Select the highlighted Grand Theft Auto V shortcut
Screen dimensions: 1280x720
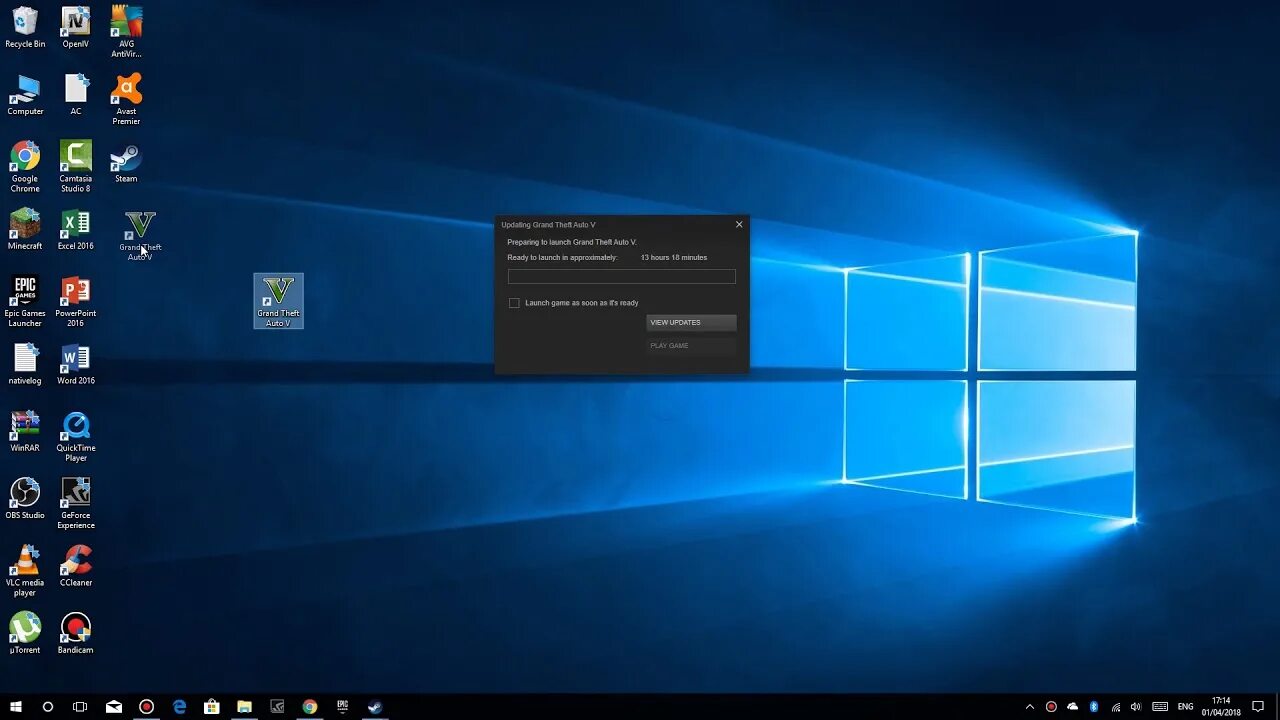point(278,301)
